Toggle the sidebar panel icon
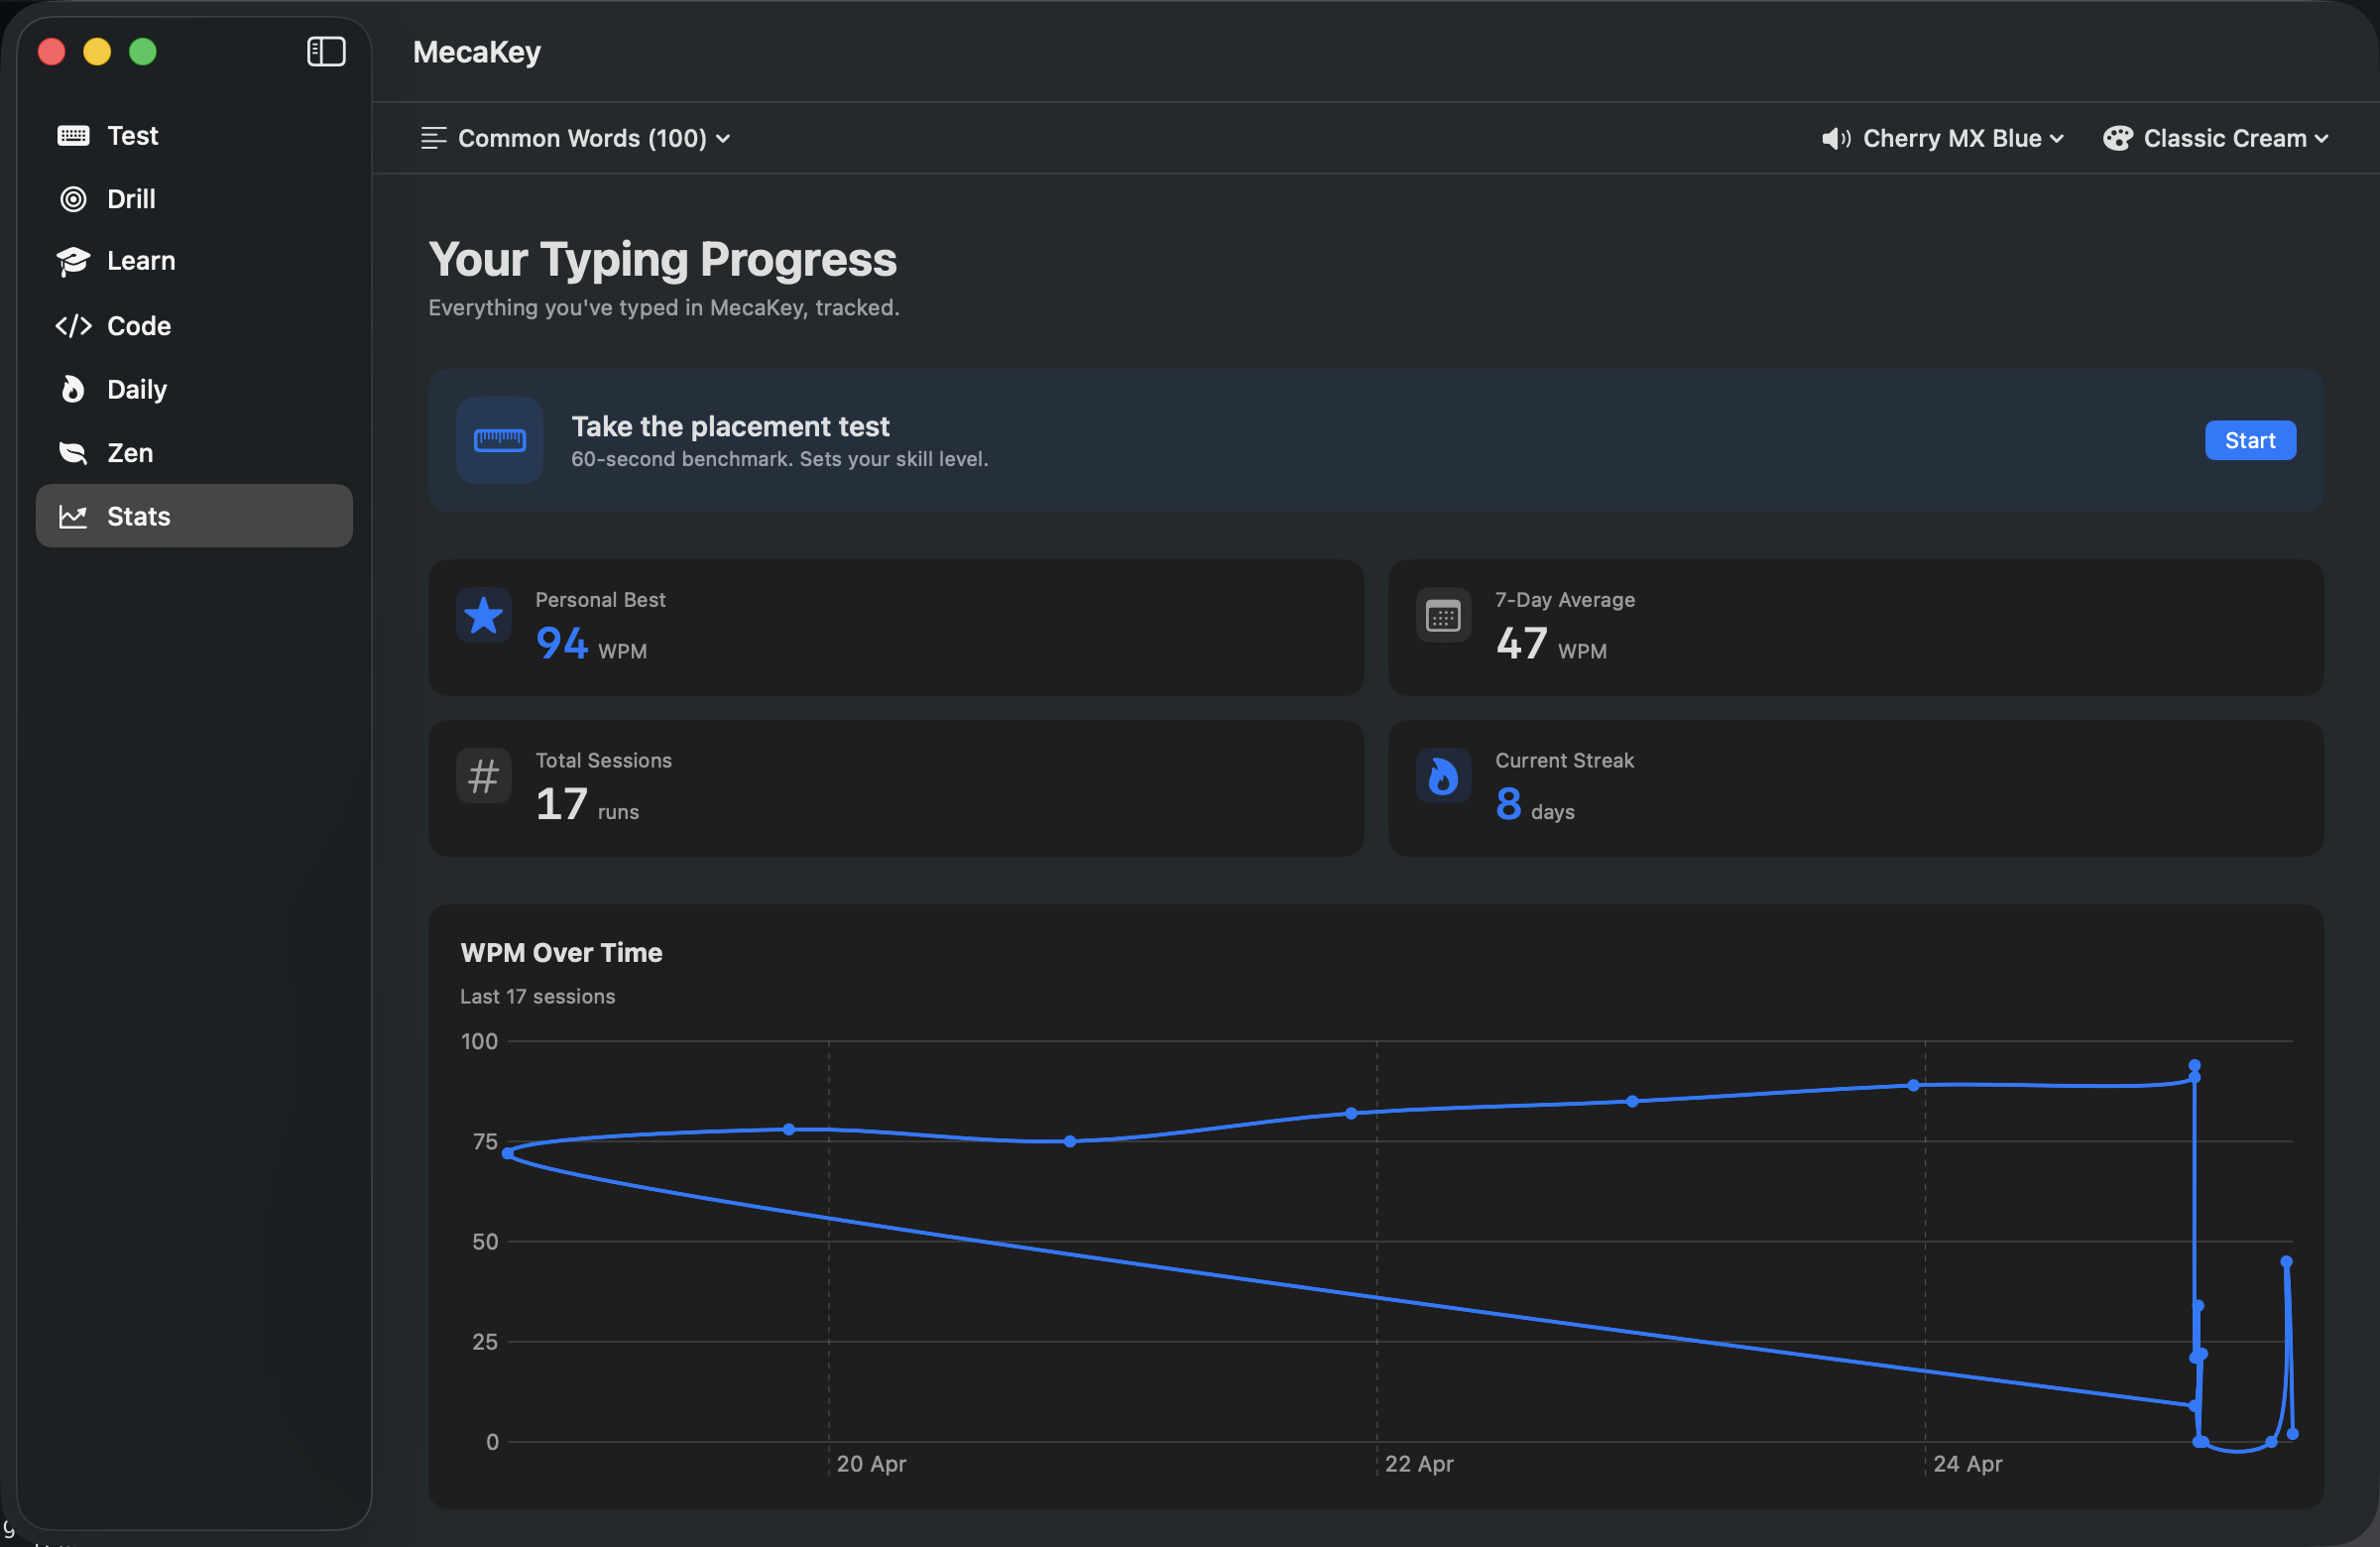 point(326,51)
